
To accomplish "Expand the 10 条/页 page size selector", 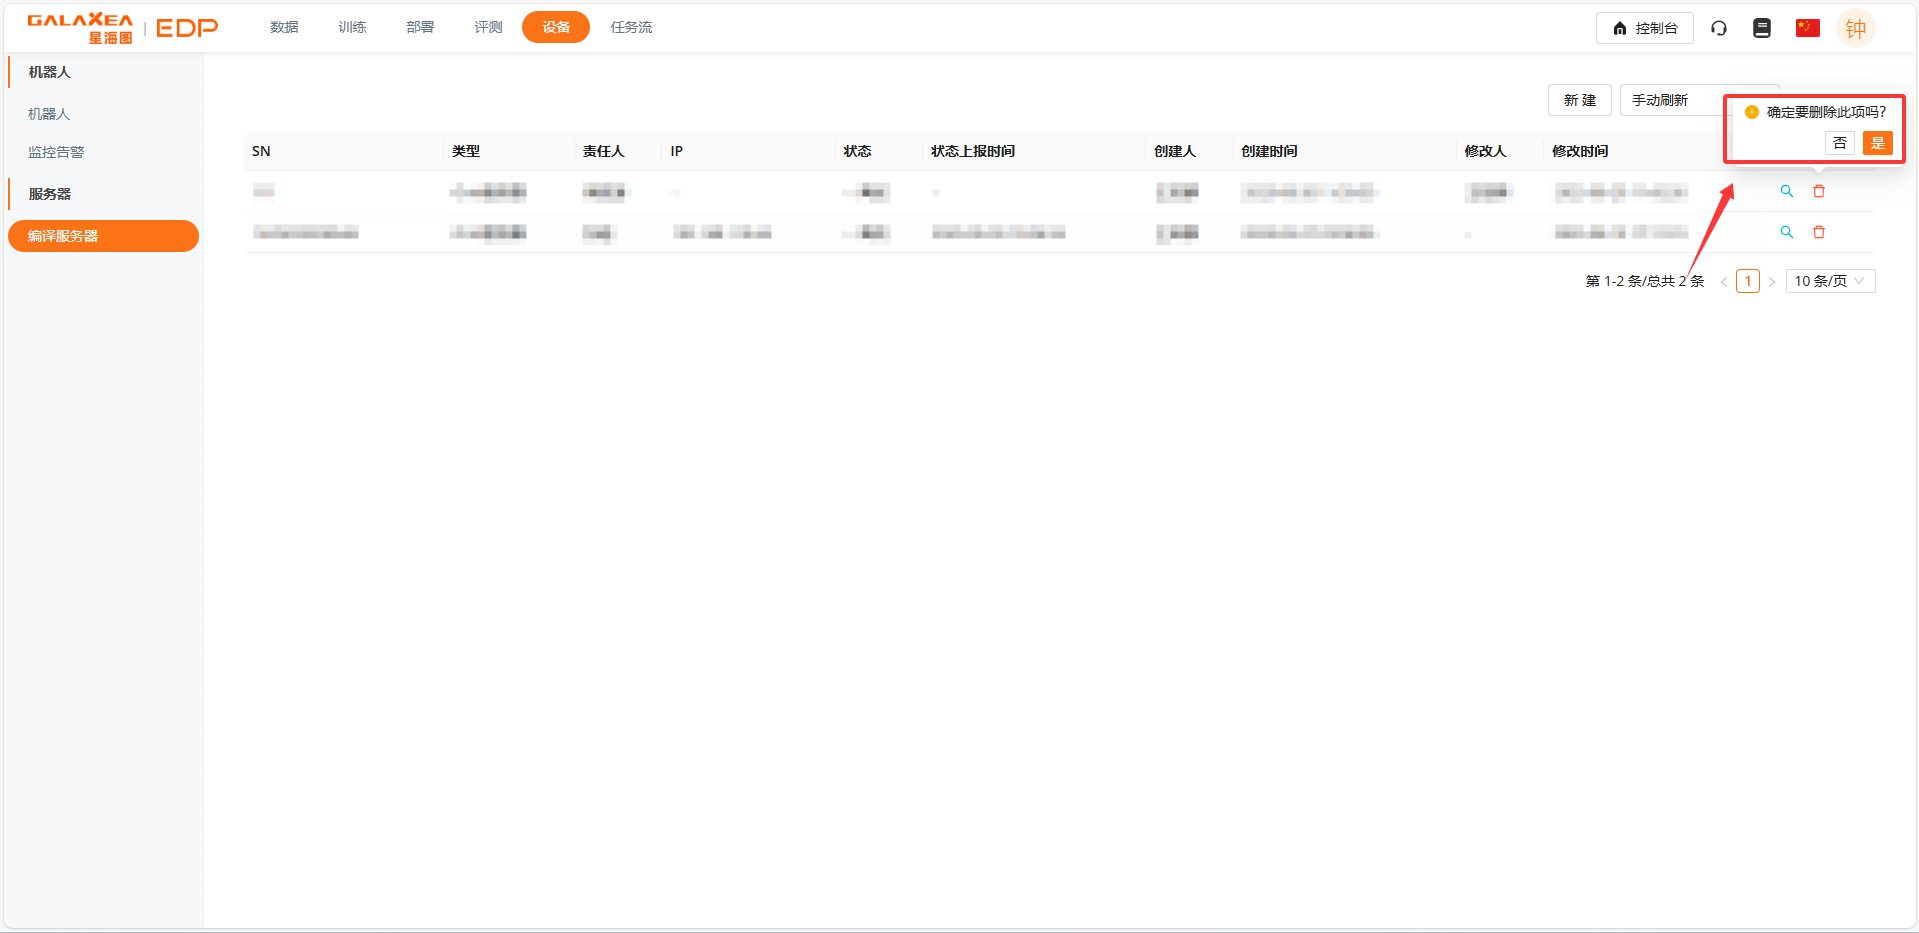I will pyautogui.click(x=1829, y=281).
